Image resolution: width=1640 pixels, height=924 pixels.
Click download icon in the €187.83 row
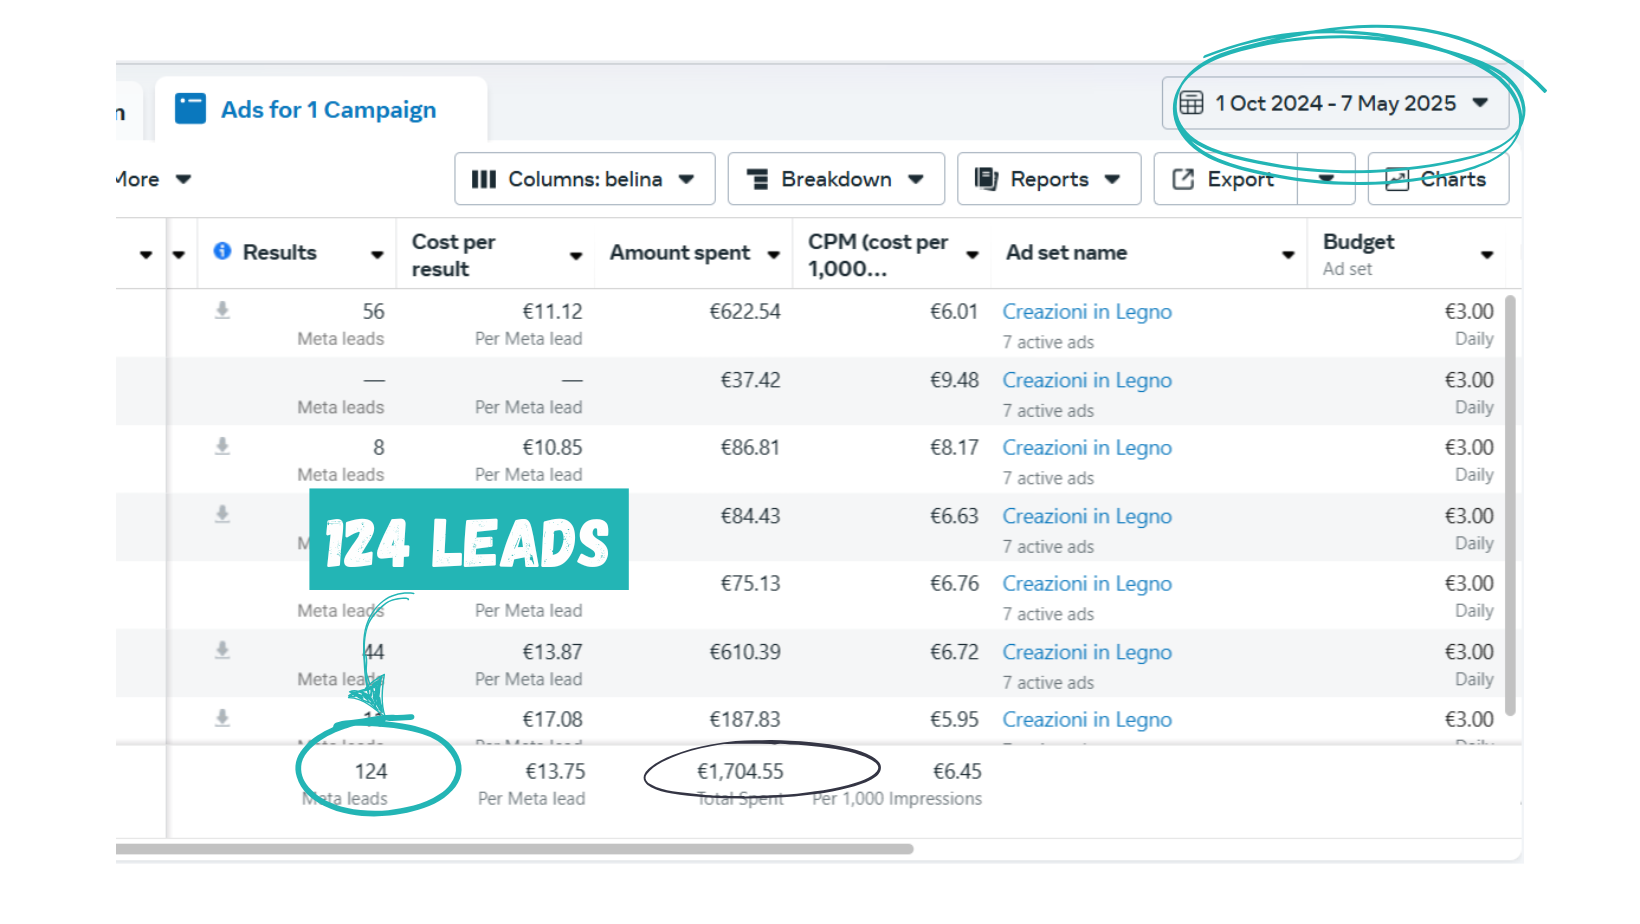(x=222, y=718)
